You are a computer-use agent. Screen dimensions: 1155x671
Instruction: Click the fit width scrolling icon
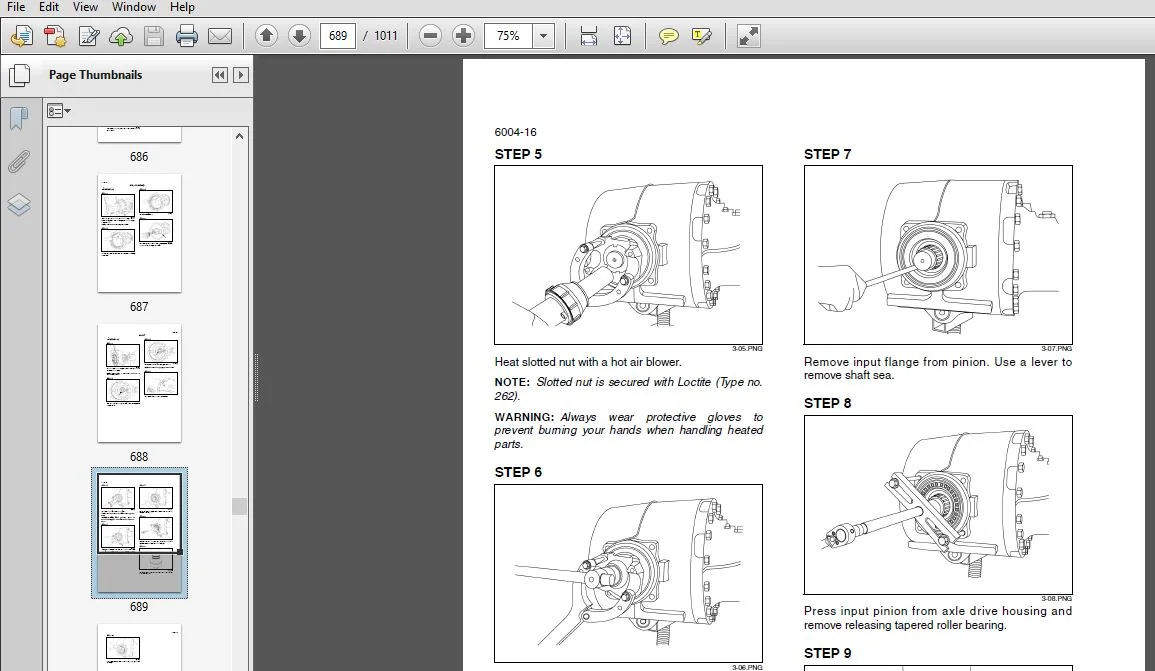click(x=589, y=35)
